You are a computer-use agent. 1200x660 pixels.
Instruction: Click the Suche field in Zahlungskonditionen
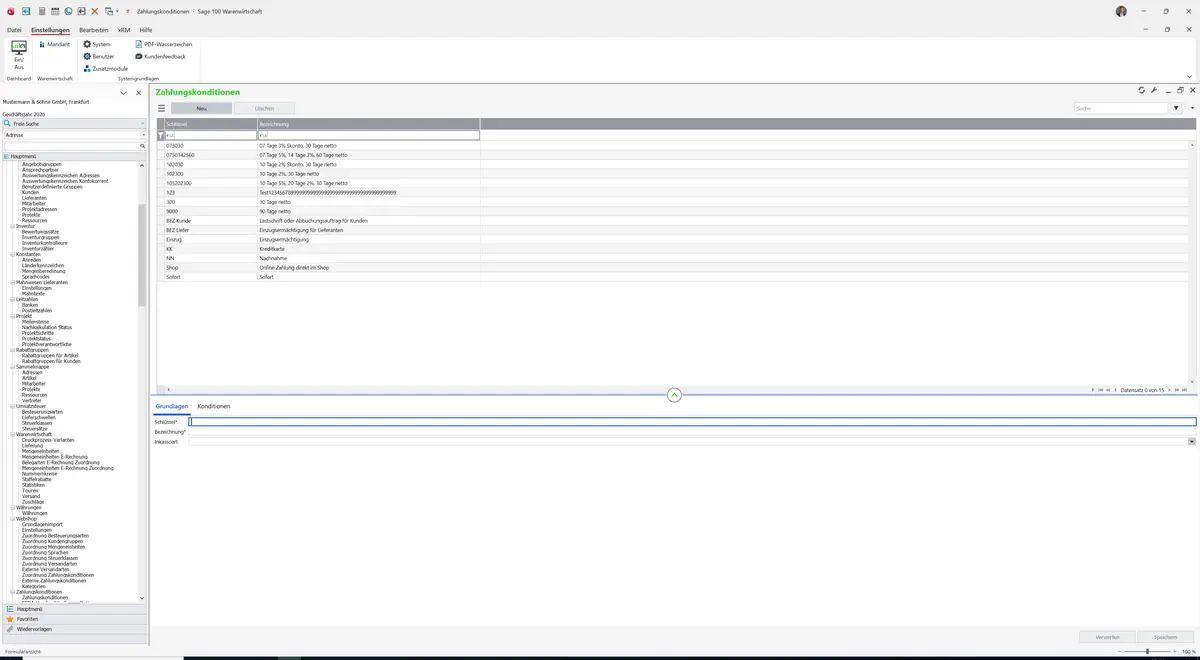click(x=1120, y=108)
